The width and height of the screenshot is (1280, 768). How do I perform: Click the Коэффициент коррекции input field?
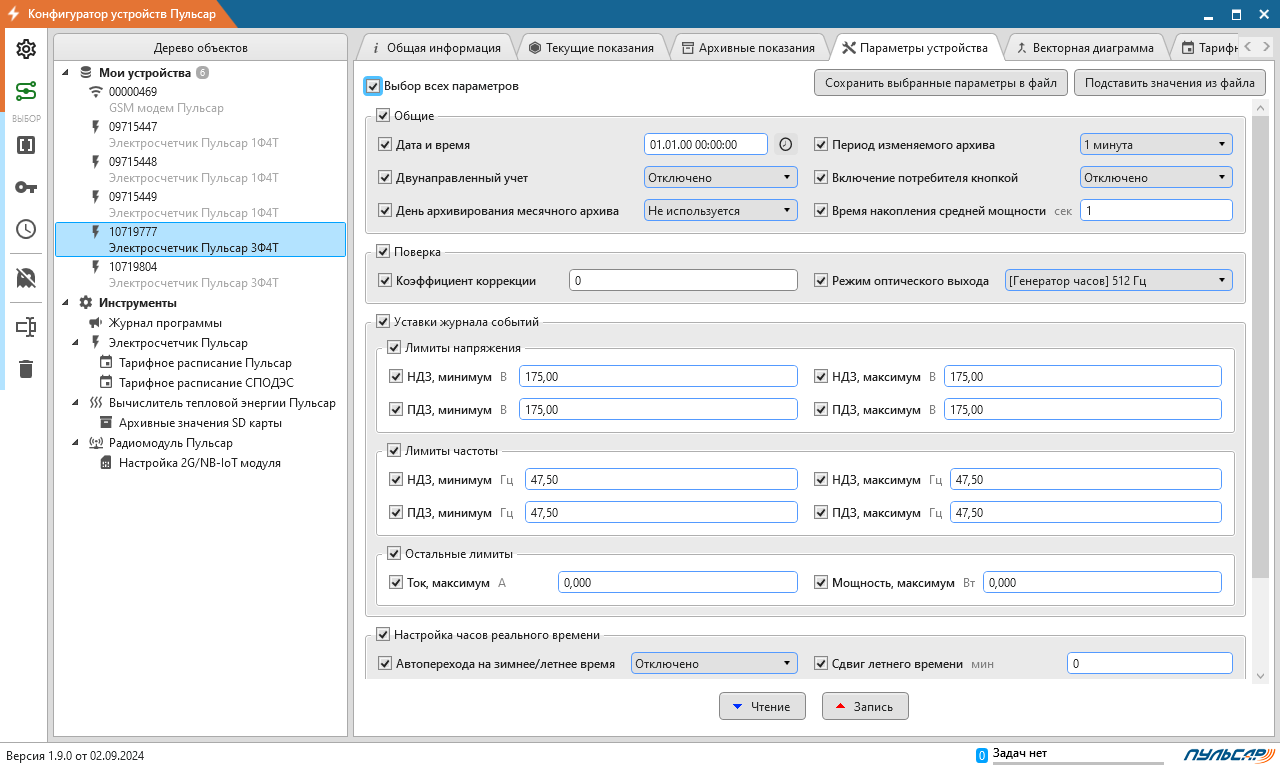pyautogui.click(x=683, y=281)
